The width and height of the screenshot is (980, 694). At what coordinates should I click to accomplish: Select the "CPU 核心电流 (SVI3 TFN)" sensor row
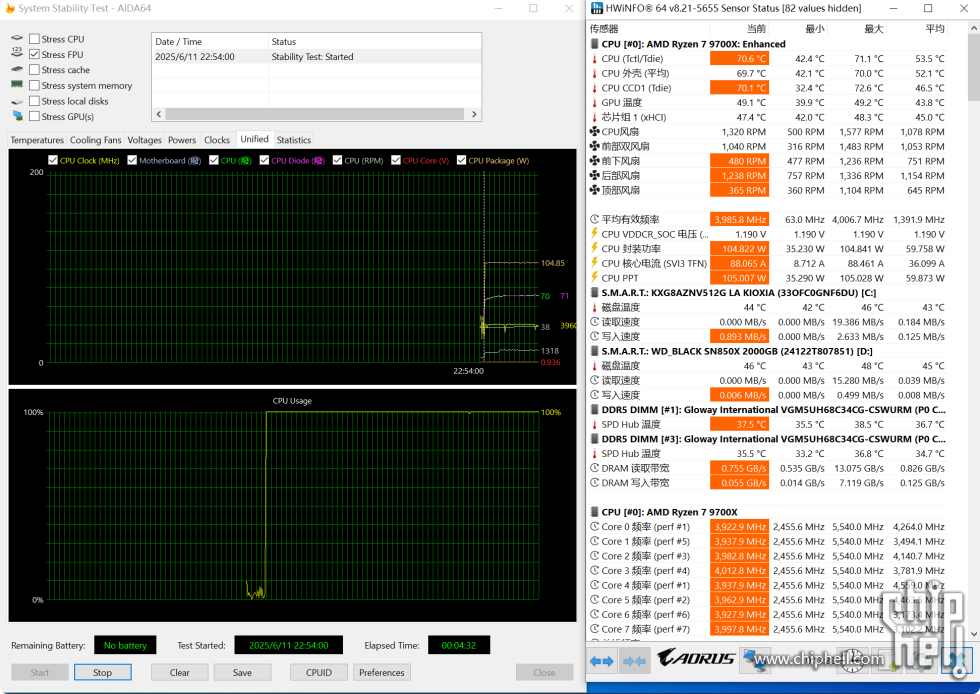point(768,263)
